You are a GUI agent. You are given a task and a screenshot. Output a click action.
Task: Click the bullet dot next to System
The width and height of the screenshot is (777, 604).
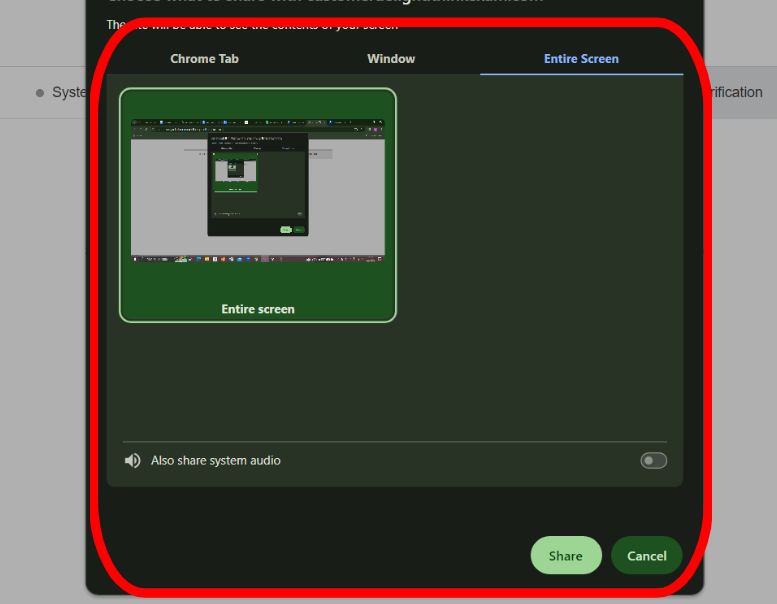tap(40, 93)
